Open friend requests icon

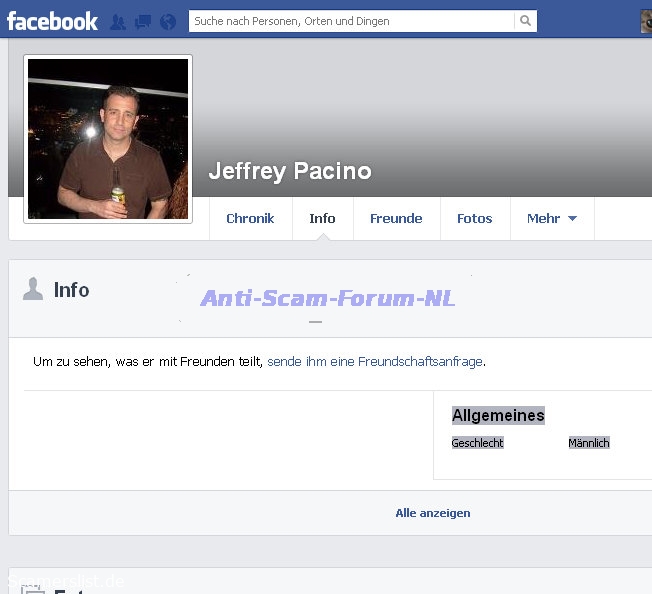click(118, 21)
